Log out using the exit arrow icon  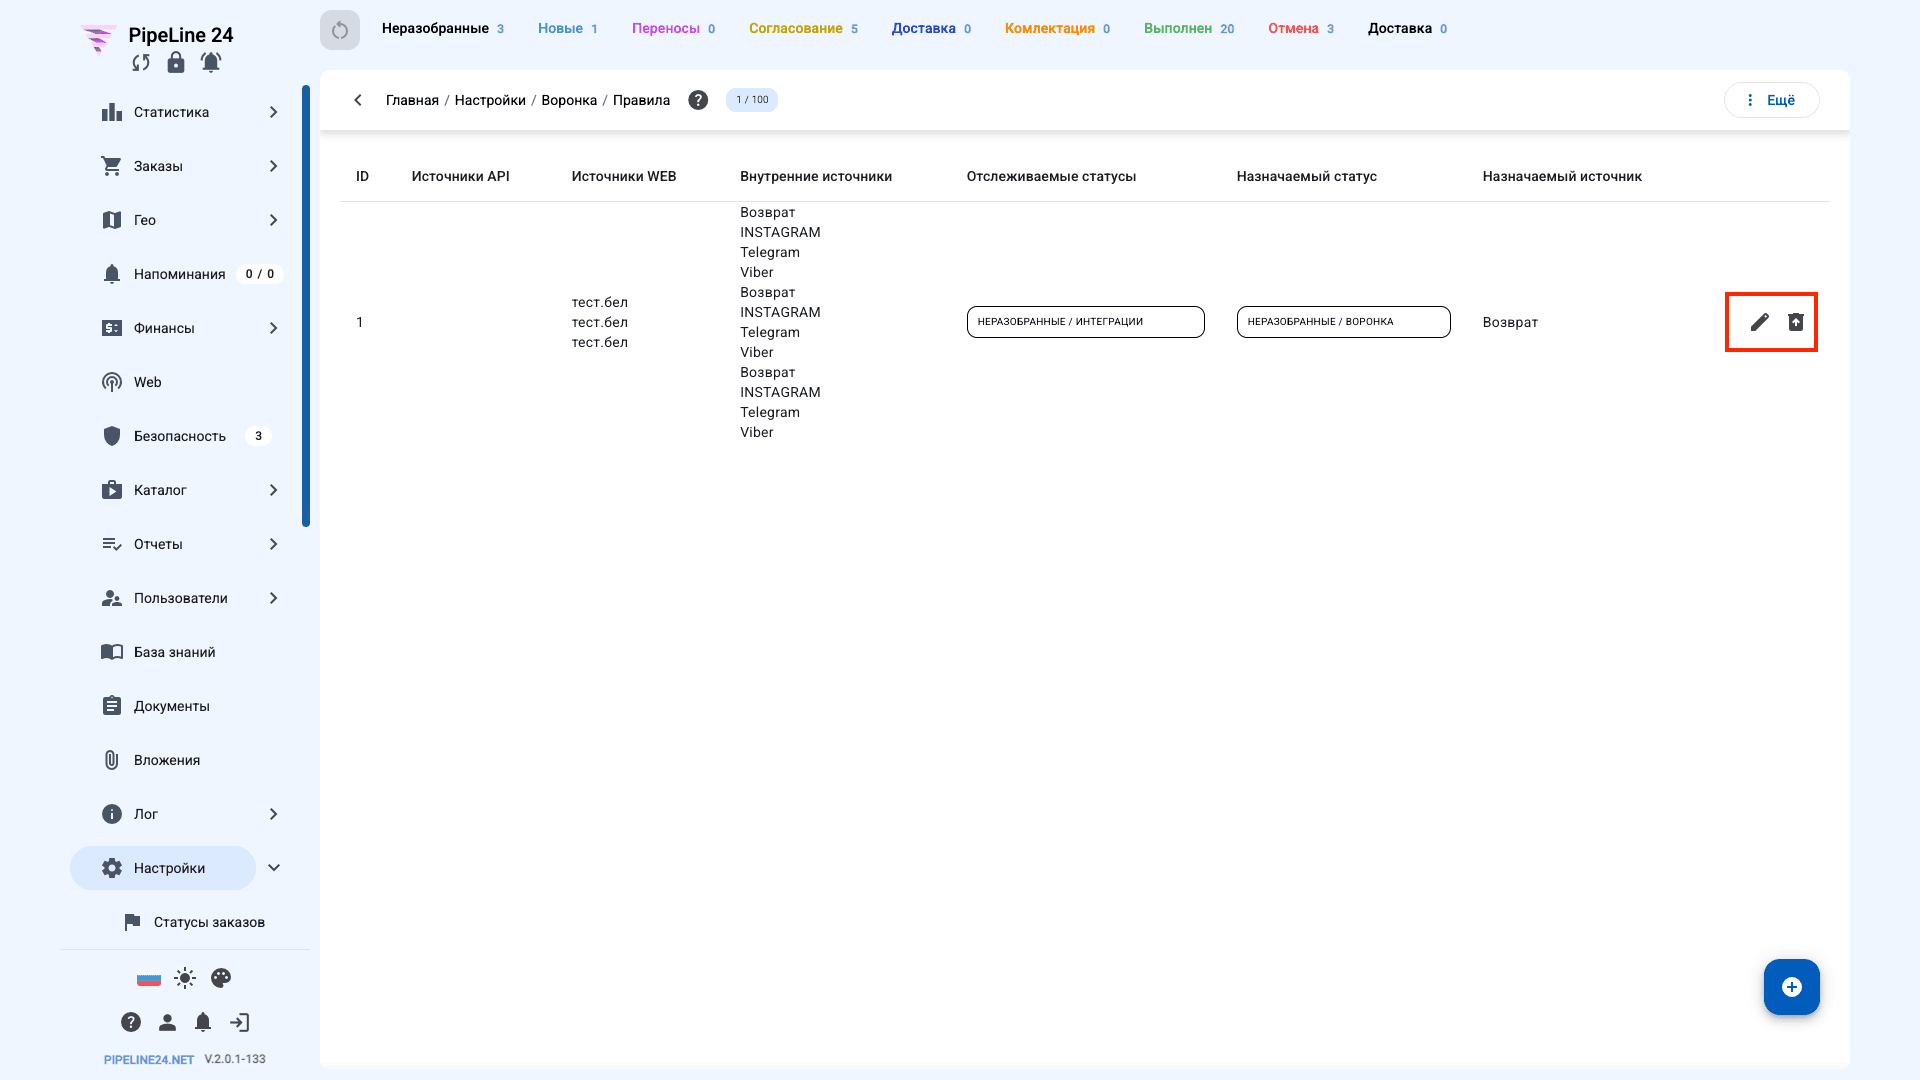coord(240,1022)
